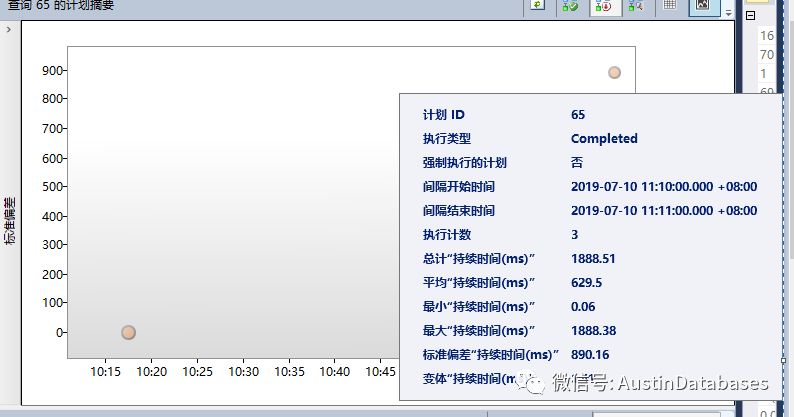Image resolution: width=794 pixels, height=417 pixels.
Task: Click the 10:45 time label on the axis
Action: 380,372
